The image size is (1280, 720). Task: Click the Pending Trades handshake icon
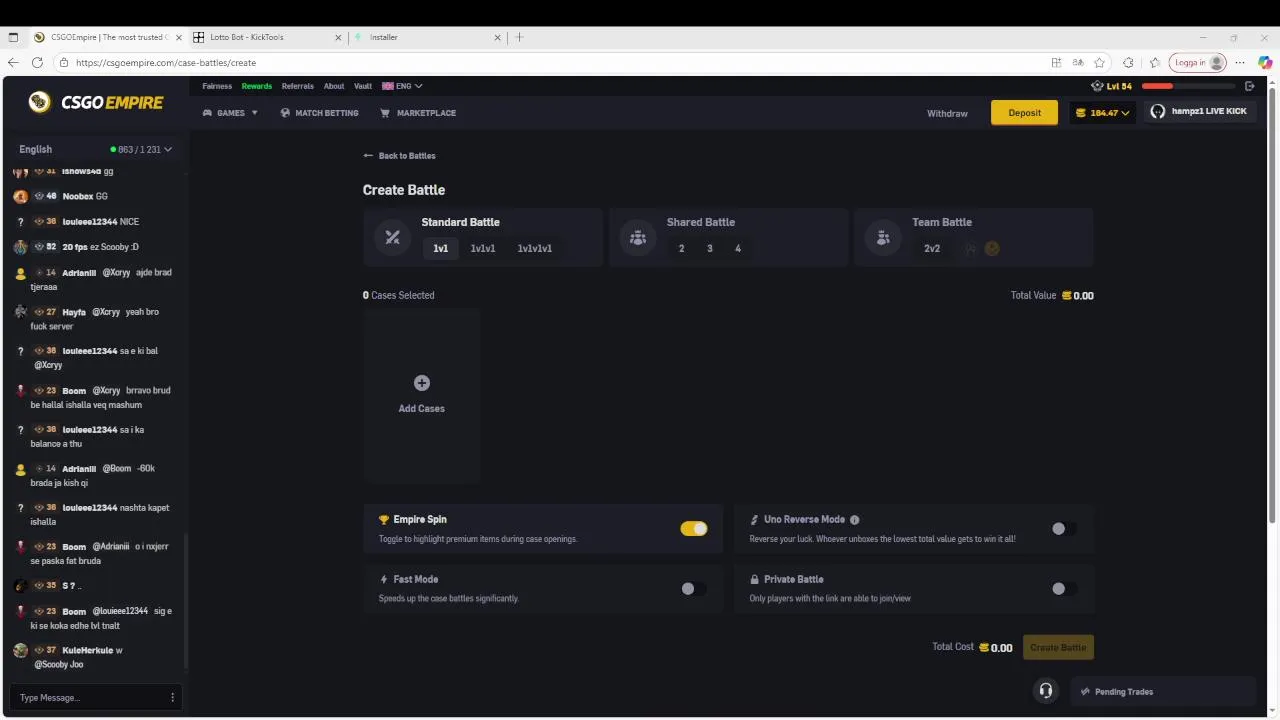[1085, 692]
